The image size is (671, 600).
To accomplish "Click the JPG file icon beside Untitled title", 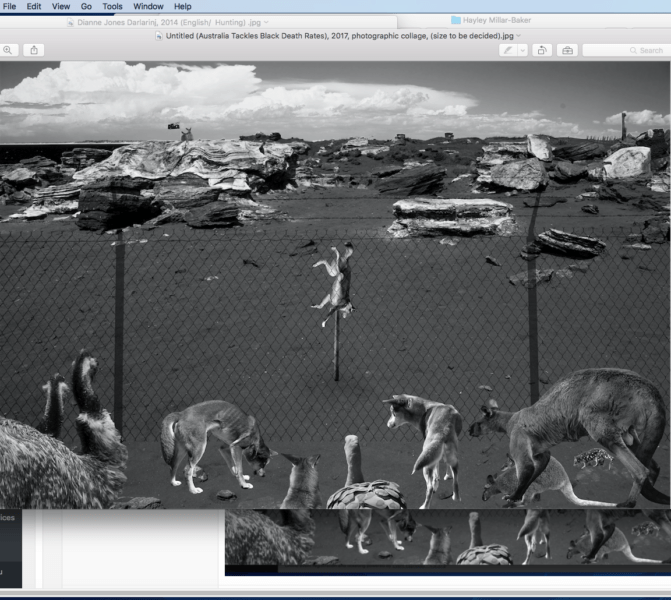I will [x=159, y=35].
